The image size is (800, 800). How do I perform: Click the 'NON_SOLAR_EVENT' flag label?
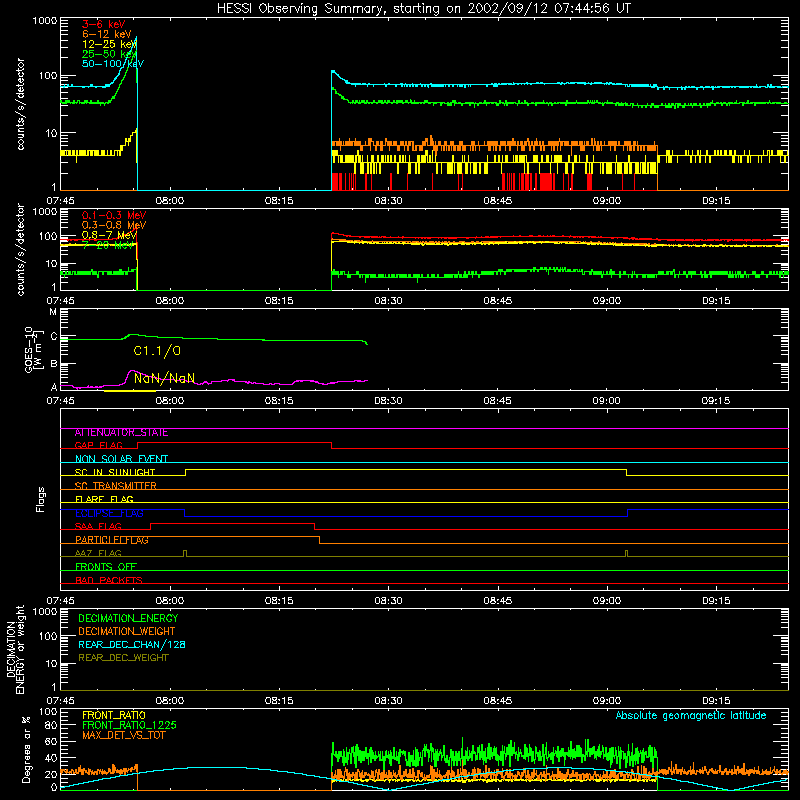click(x=121, y=459)
